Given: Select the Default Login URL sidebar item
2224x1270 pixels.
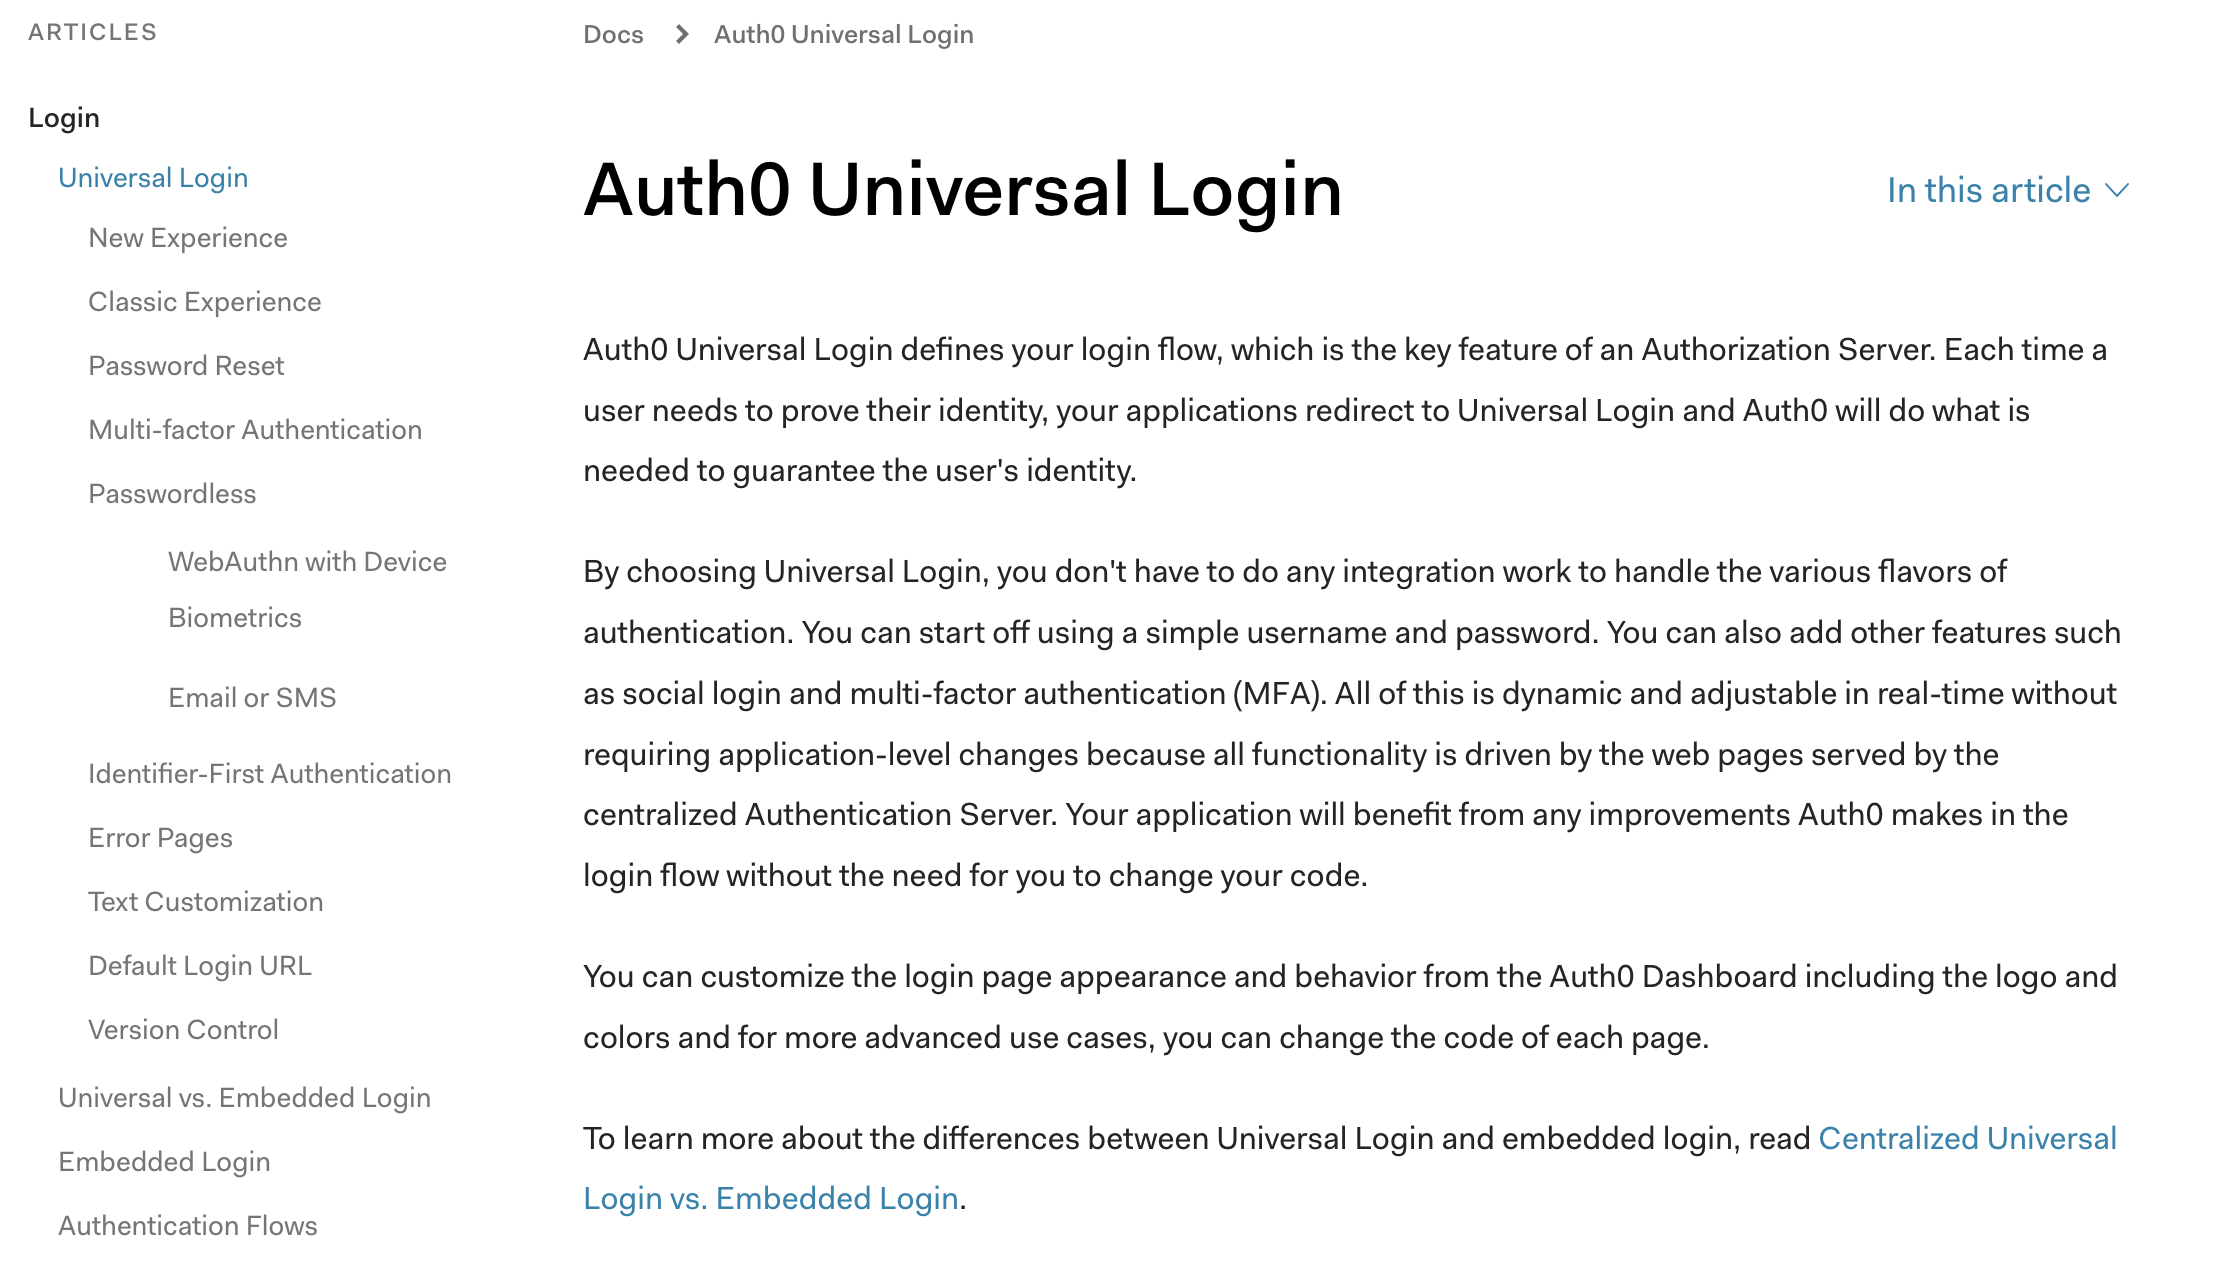Looking at the screenshot, I should (199, 964).
